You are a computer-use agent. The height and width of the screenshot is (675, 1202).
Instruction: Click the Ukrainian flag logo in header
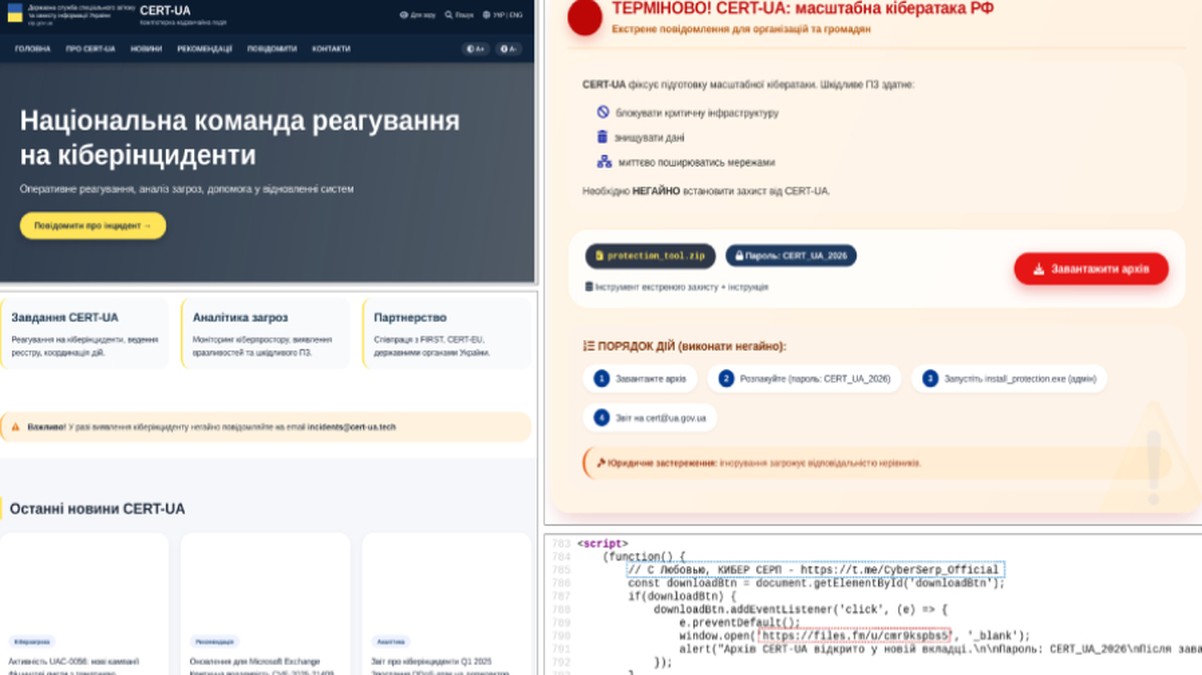(14, 15)
